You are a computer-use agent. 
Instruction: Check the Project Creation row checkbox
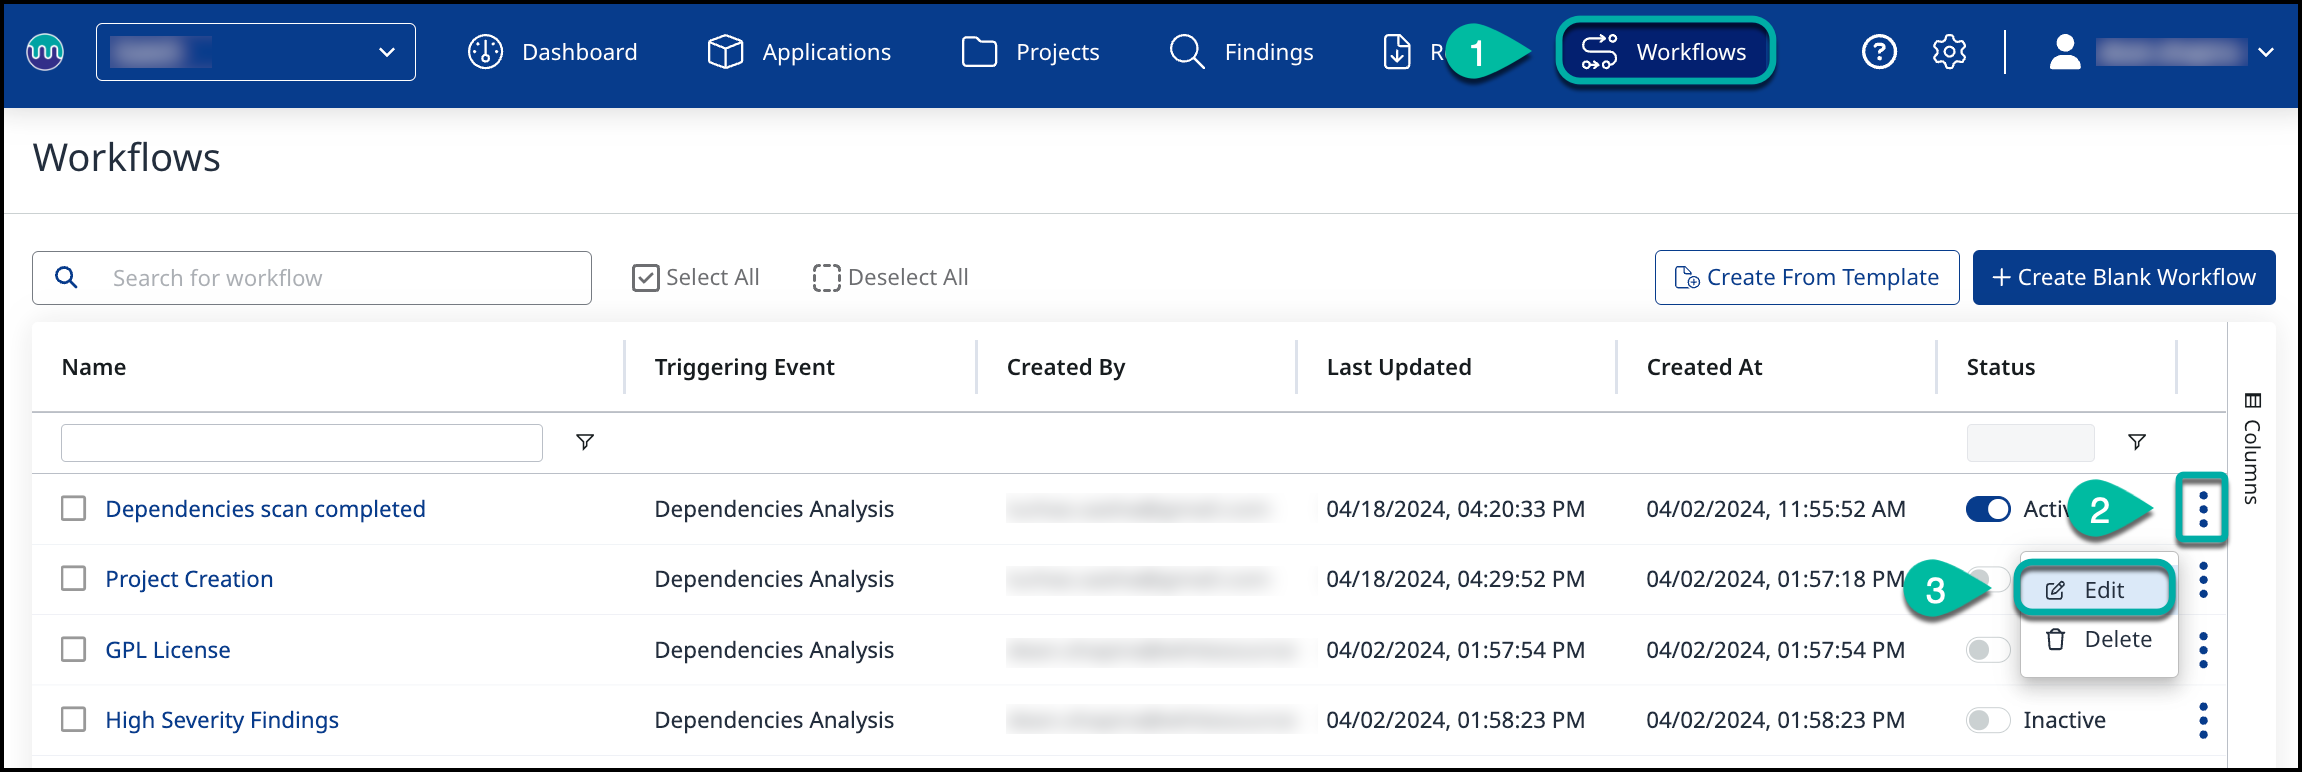[x=74, y=579]
